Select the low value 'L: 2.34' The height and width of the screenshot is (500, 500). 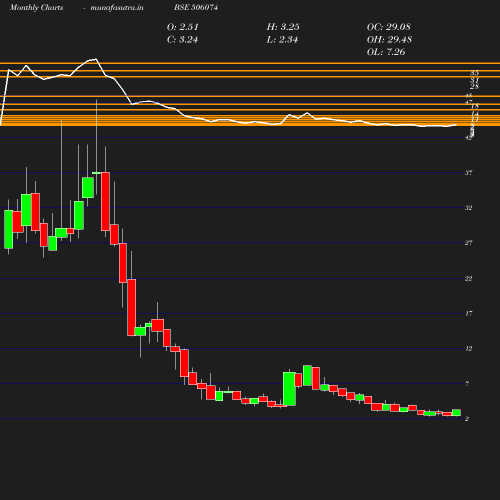point(282,40)
